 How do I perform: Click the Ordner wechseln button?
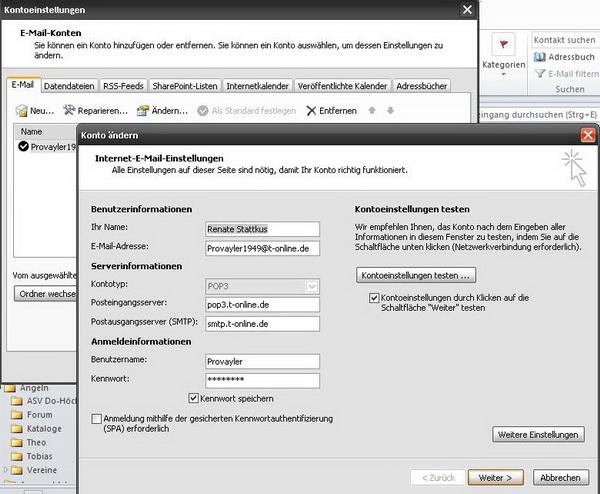[46, 293]
